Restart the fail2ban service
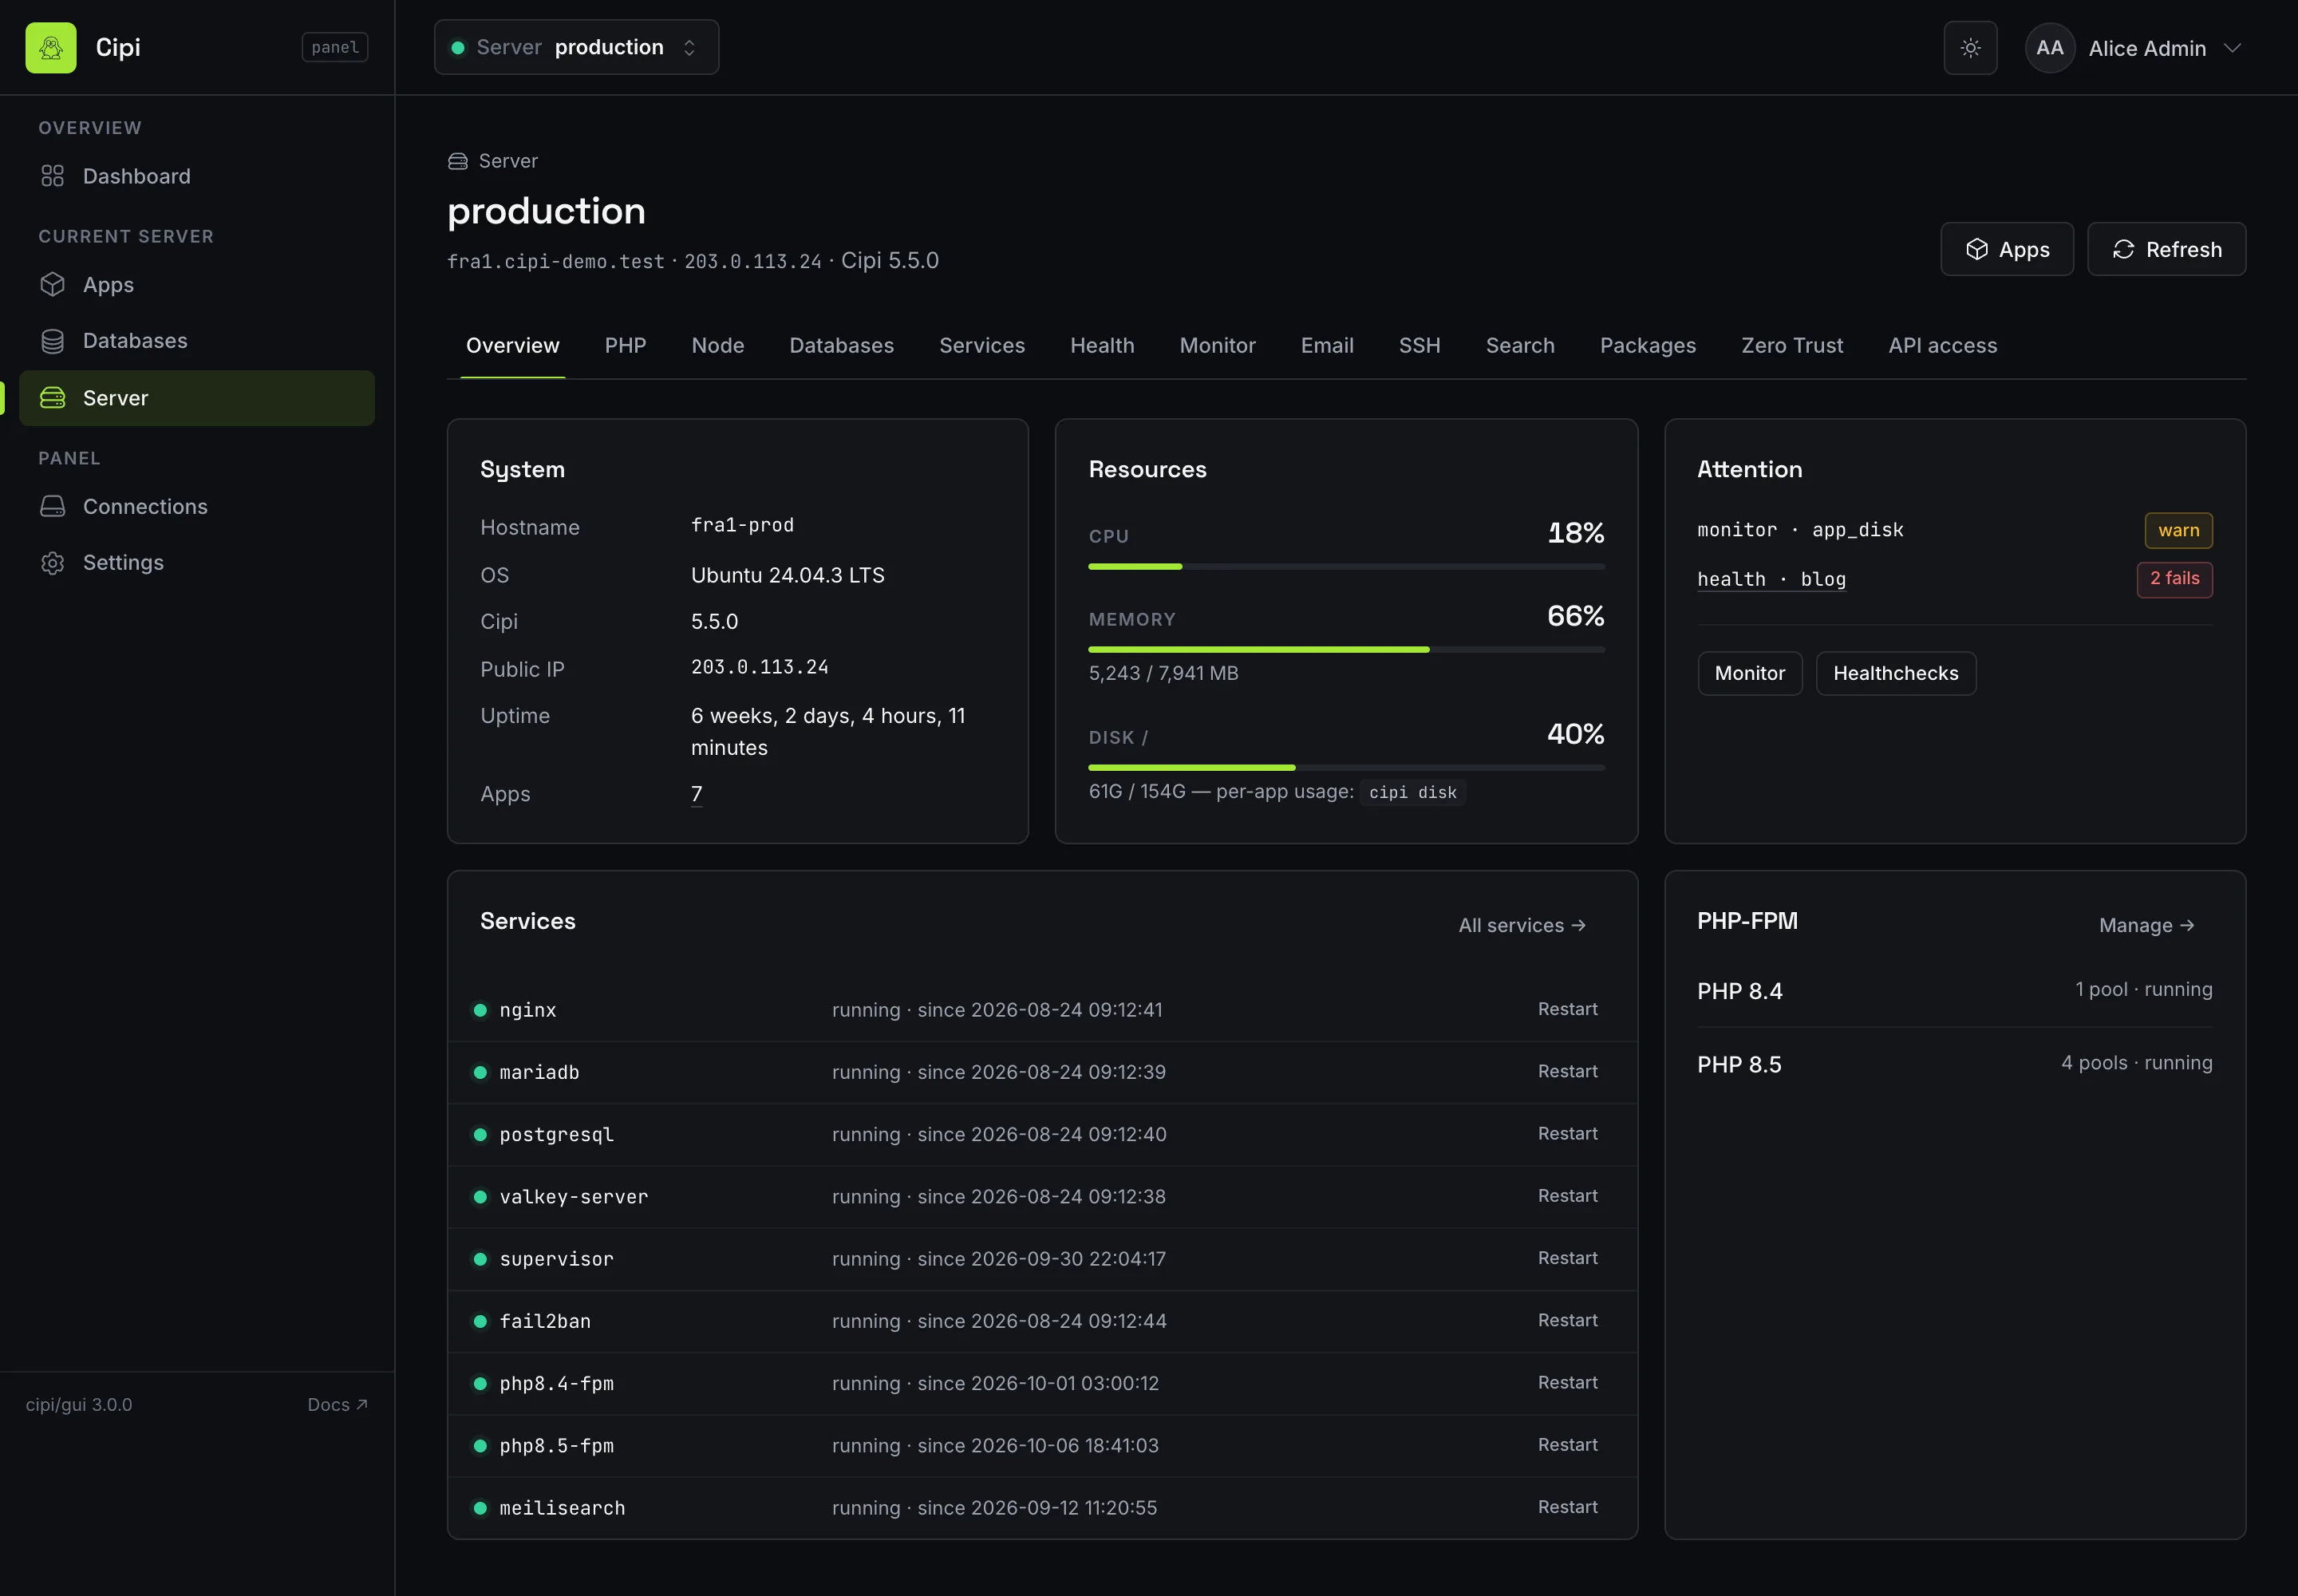The image size is (2298, 1596). [x=1567, y=1320]
